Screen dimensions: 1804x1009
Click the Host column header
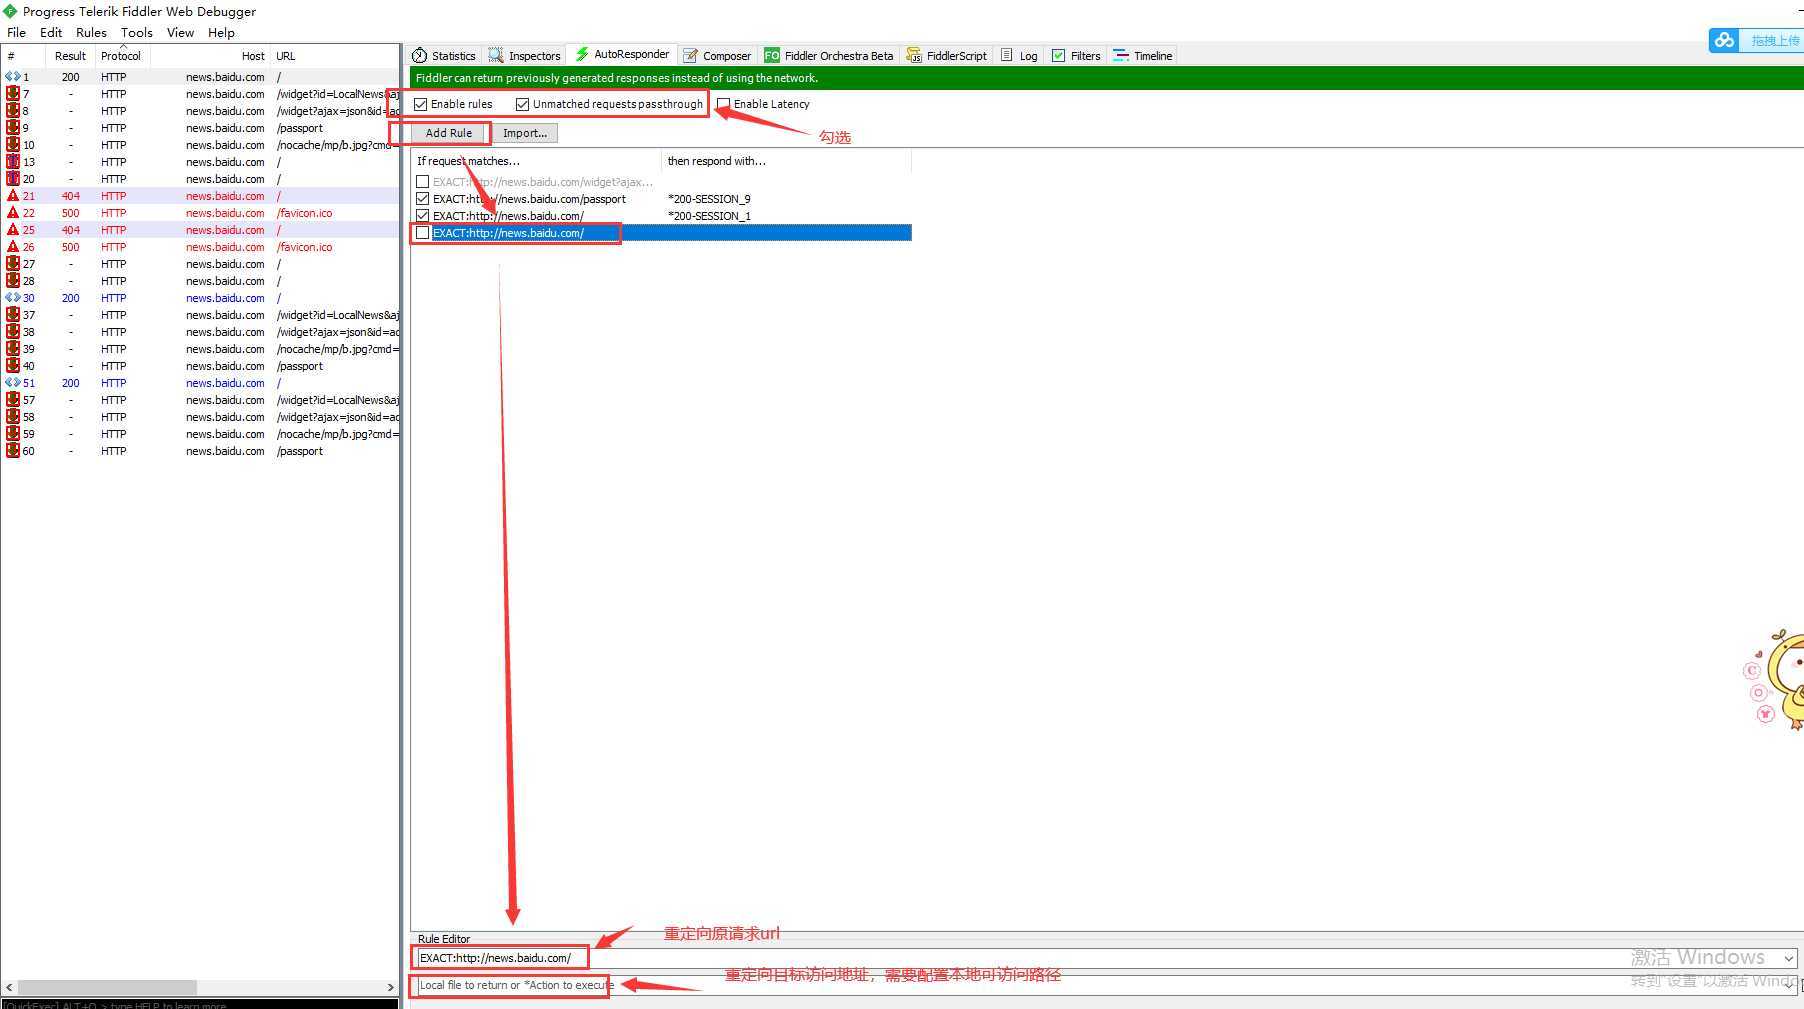click(x=210, y=56)
